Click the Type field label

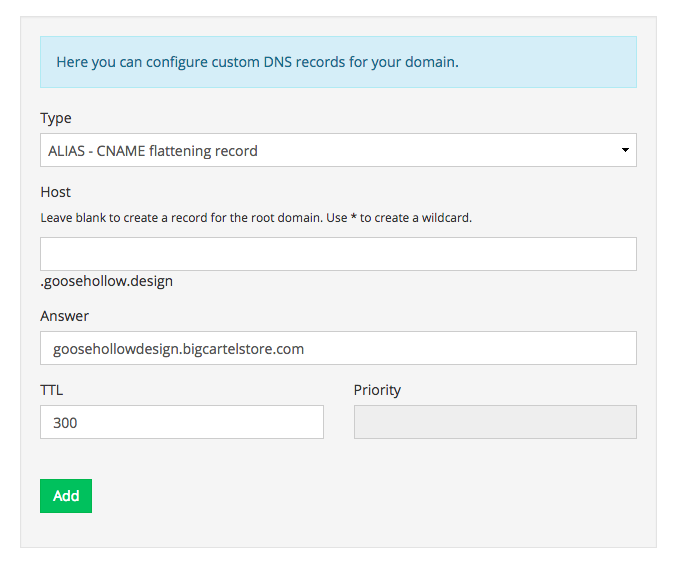(56, 118)
